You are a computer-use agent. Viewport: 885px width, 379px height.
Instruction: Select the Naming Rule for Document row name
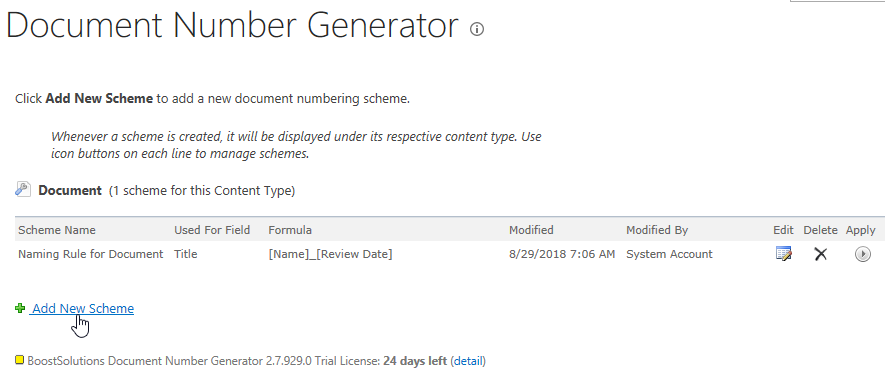[x=91, y=254]
